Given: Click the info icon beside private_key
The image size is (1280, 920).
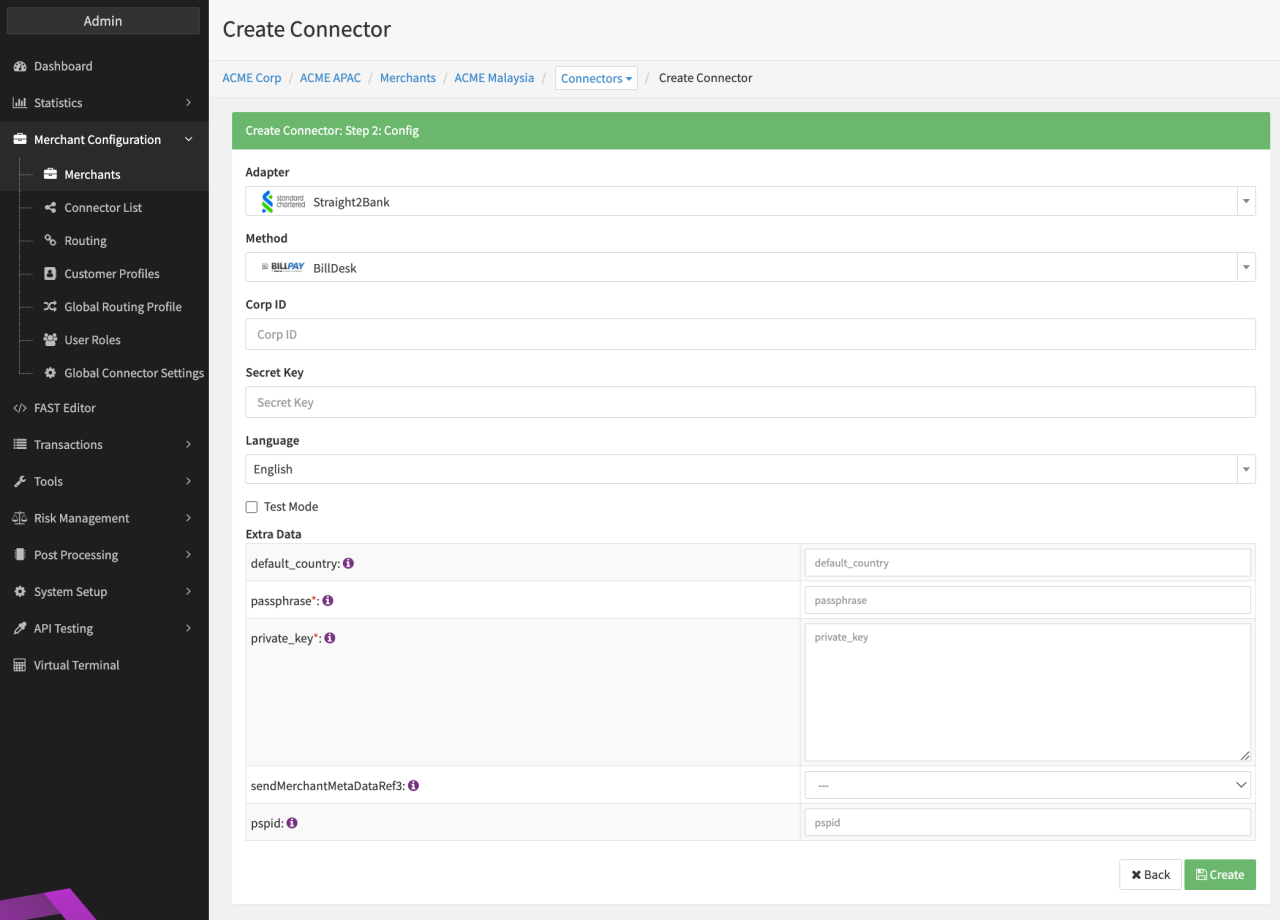Looking at the screenshot, I should 330,638.
